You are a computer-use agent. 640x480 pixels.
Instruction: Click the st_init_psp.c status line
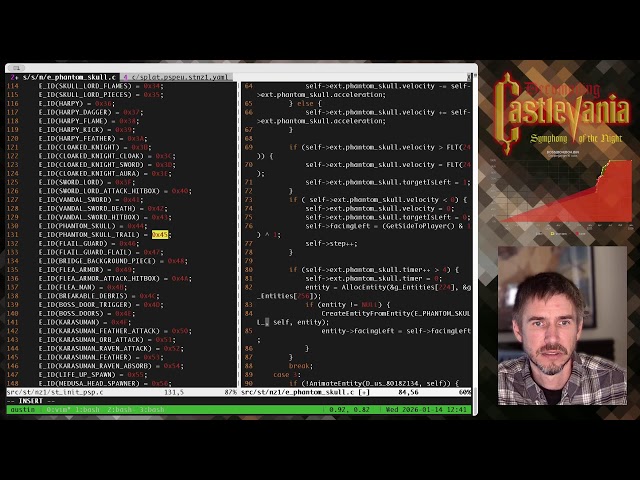[122, 392]
